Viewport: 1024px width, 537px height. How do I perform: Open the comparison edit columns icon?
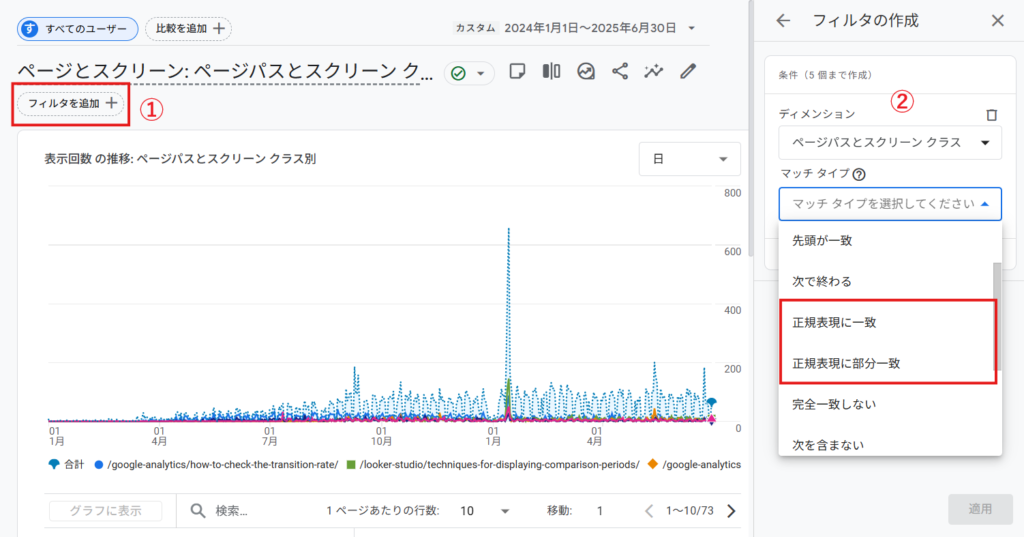[551, 71]
